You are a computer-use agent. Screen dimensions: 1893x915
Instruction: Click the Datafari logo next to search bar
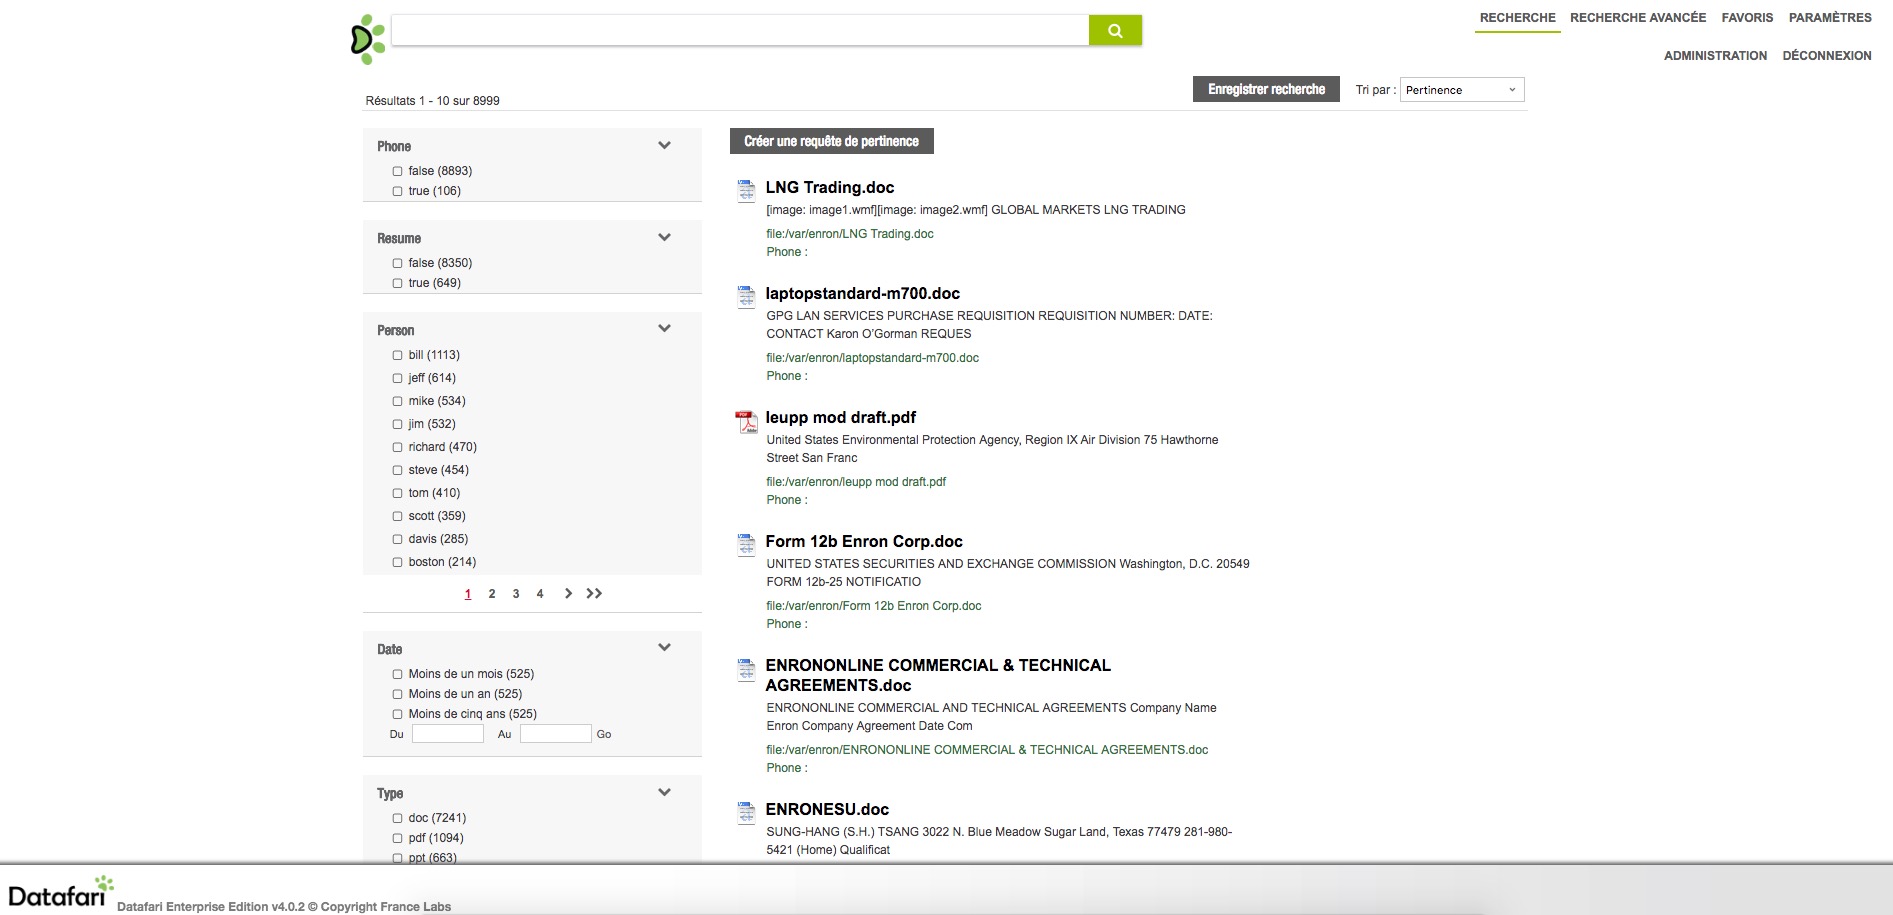click(x=368, y=40)
